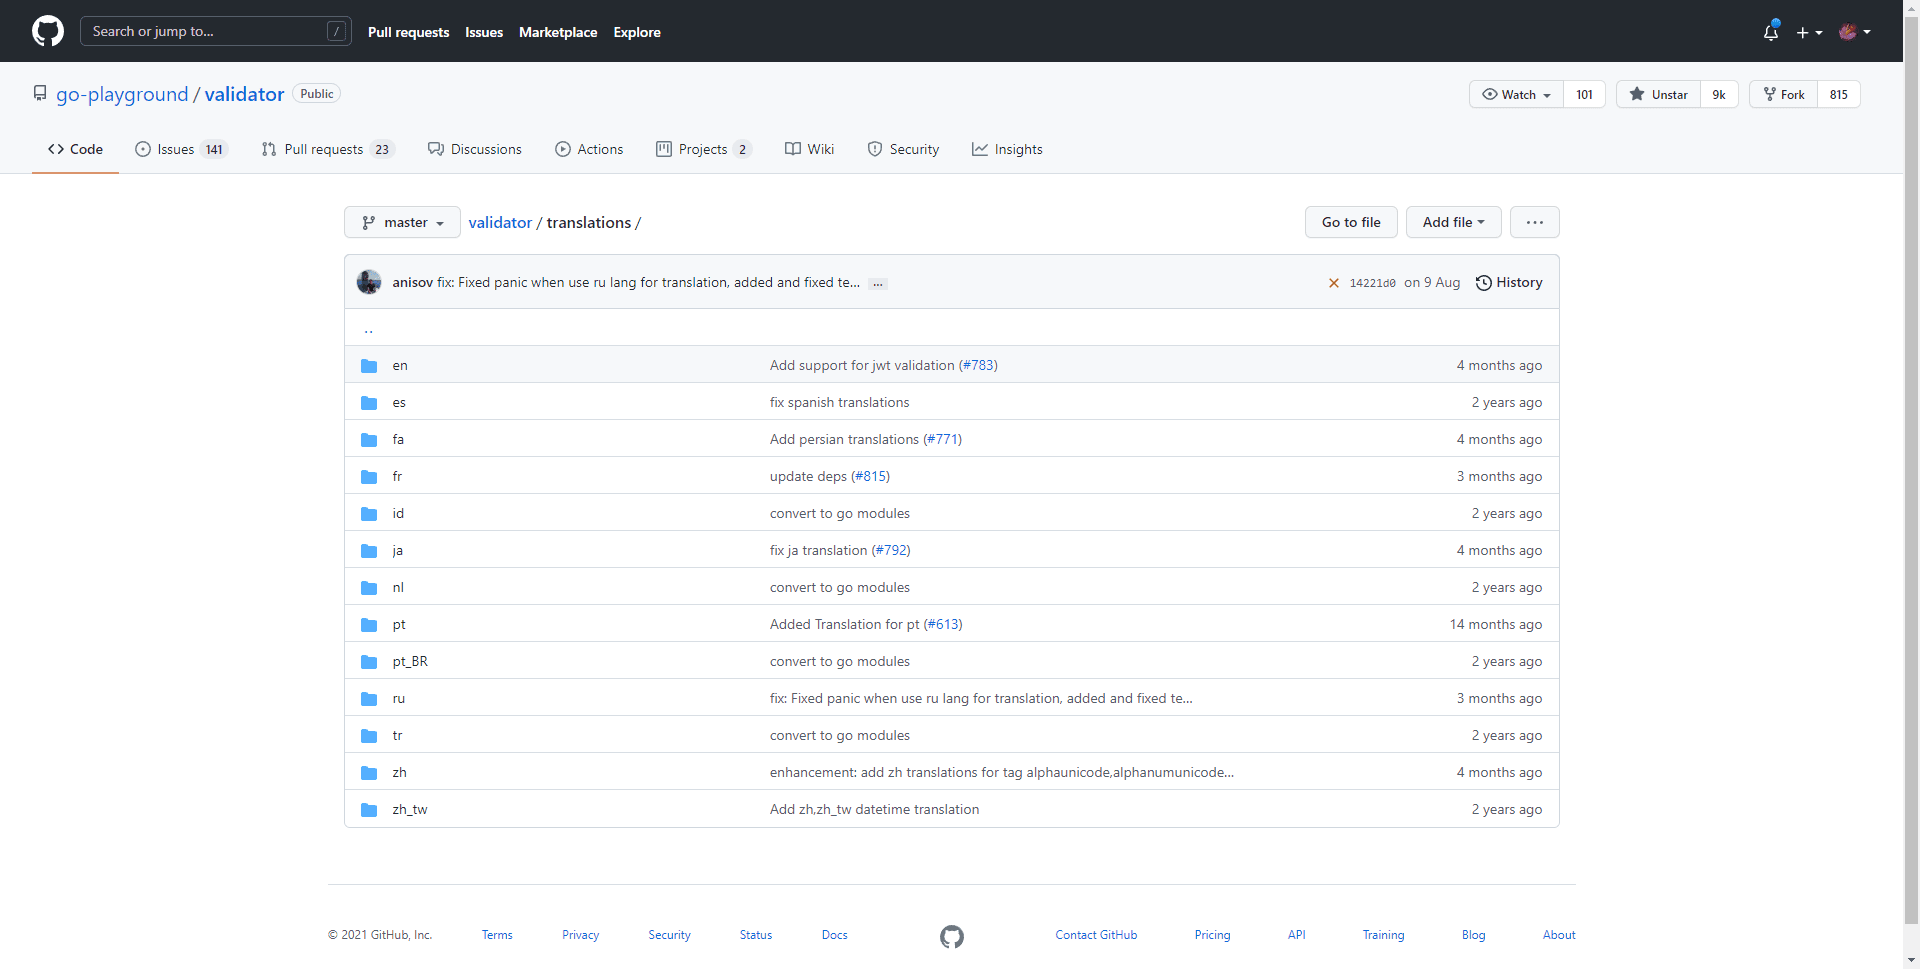
Task: Open the en folder
Action: (400, 366)
